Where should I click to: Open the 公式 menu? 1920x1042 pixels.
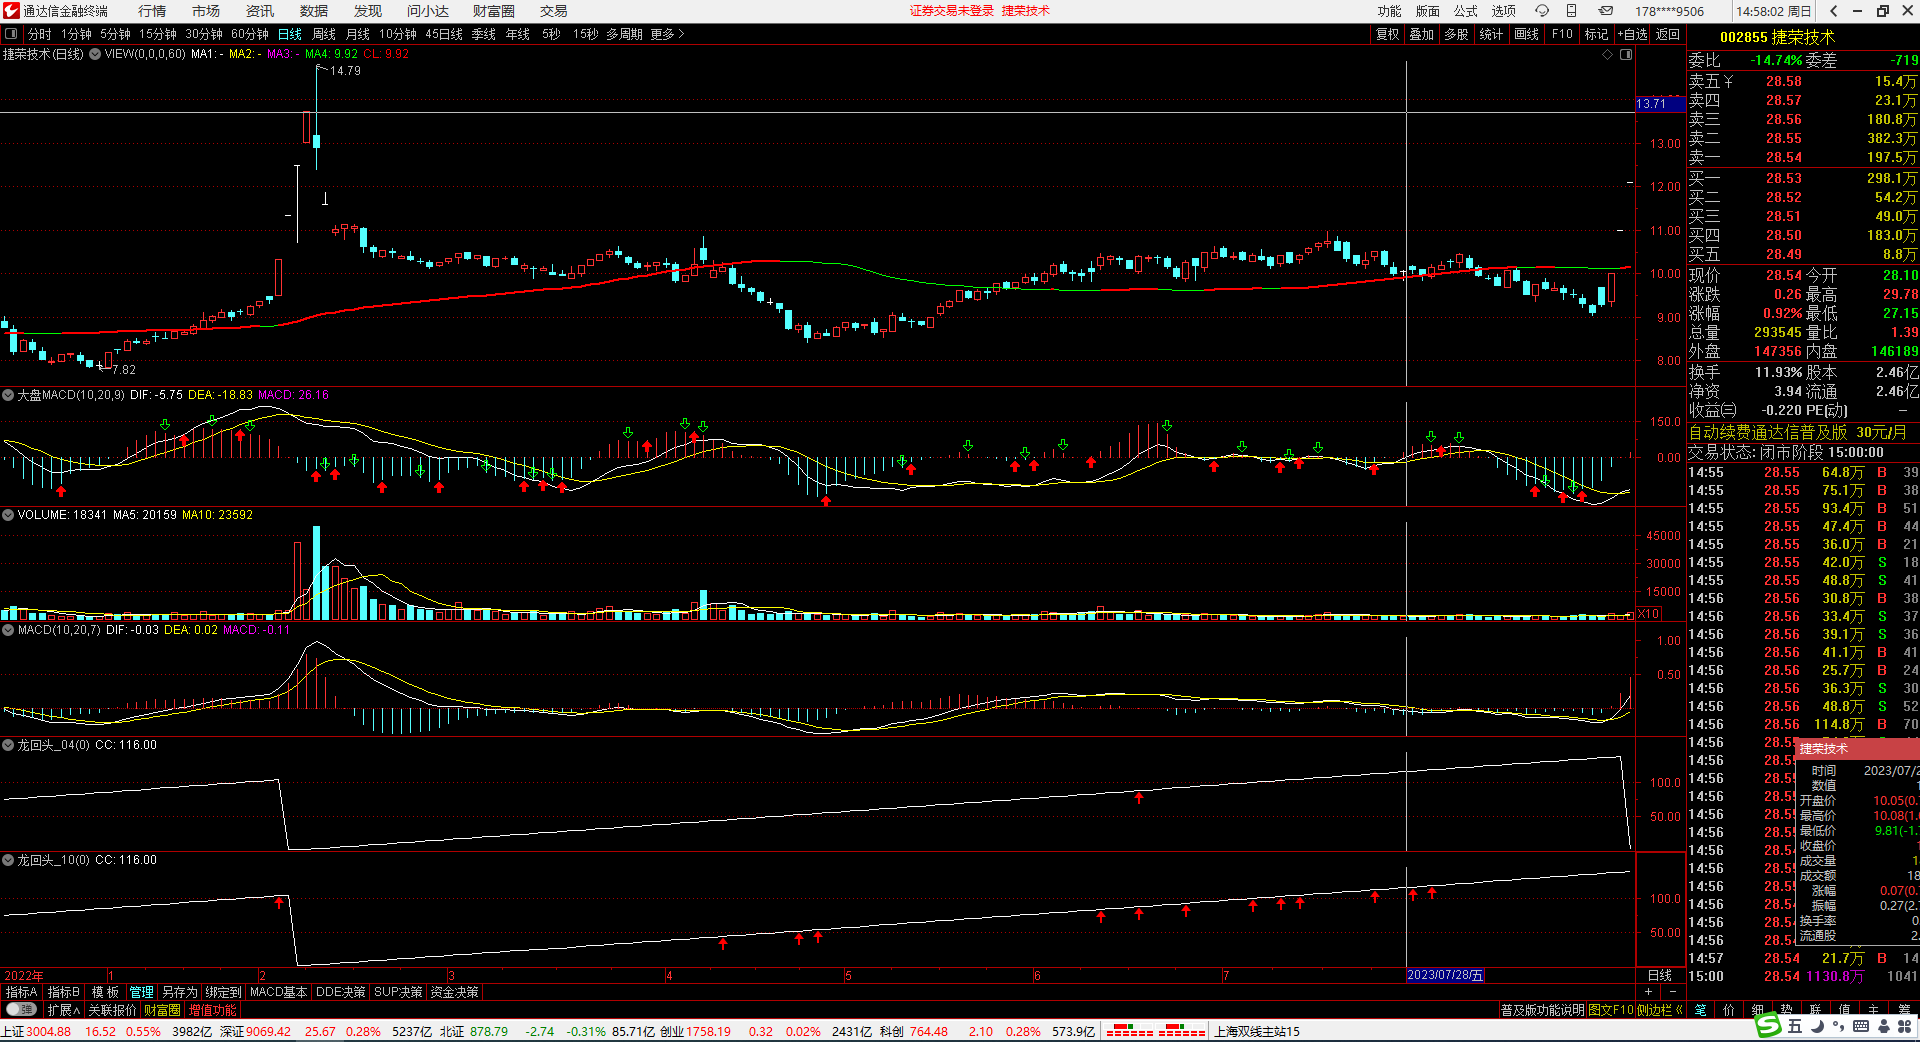coord(1466,11)
